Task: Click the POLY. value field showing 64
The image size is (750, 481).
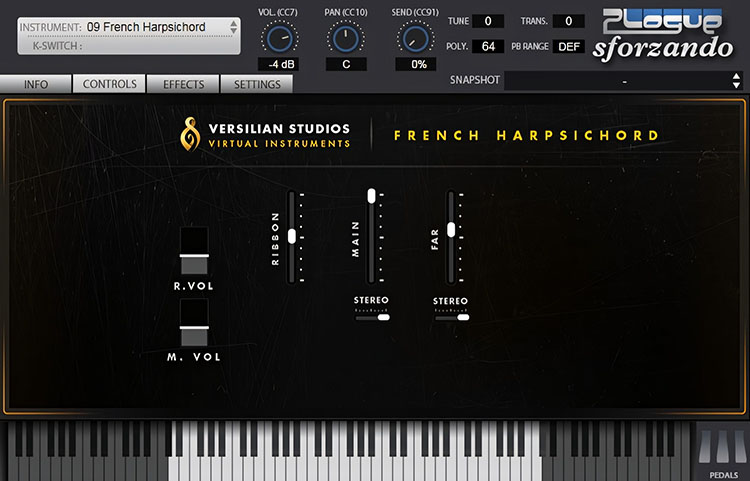Action: click(488, 46)
